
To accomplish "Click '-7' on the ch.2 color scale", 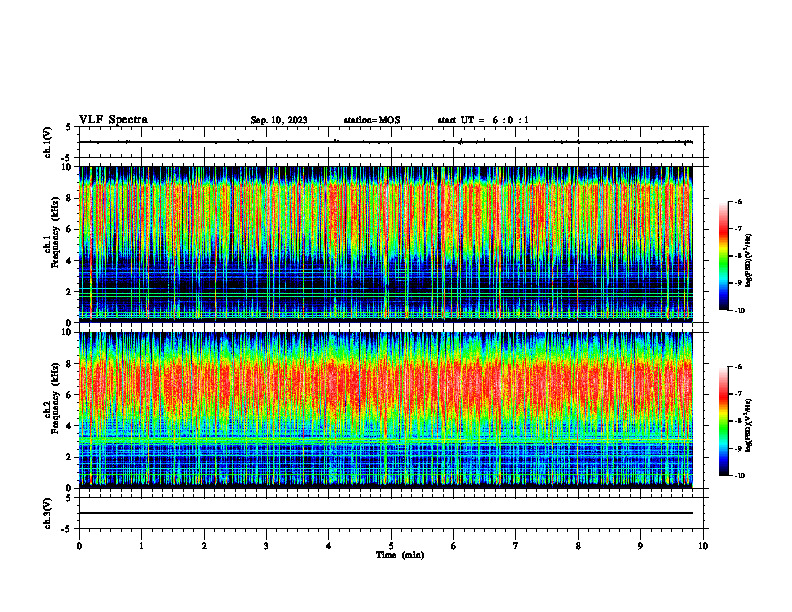I will (x=738, y=394).
